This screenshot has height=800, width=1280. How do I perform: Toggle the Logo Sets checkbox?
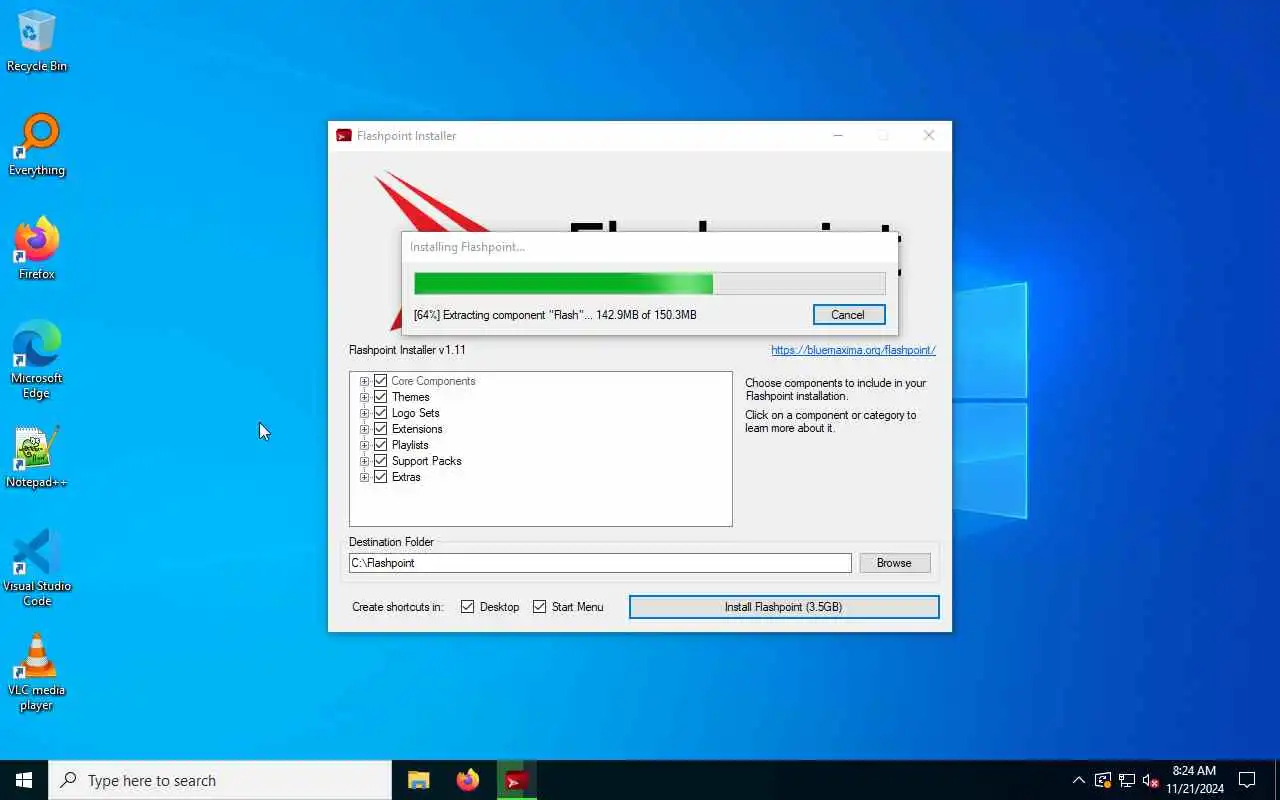tap(380, 413)
